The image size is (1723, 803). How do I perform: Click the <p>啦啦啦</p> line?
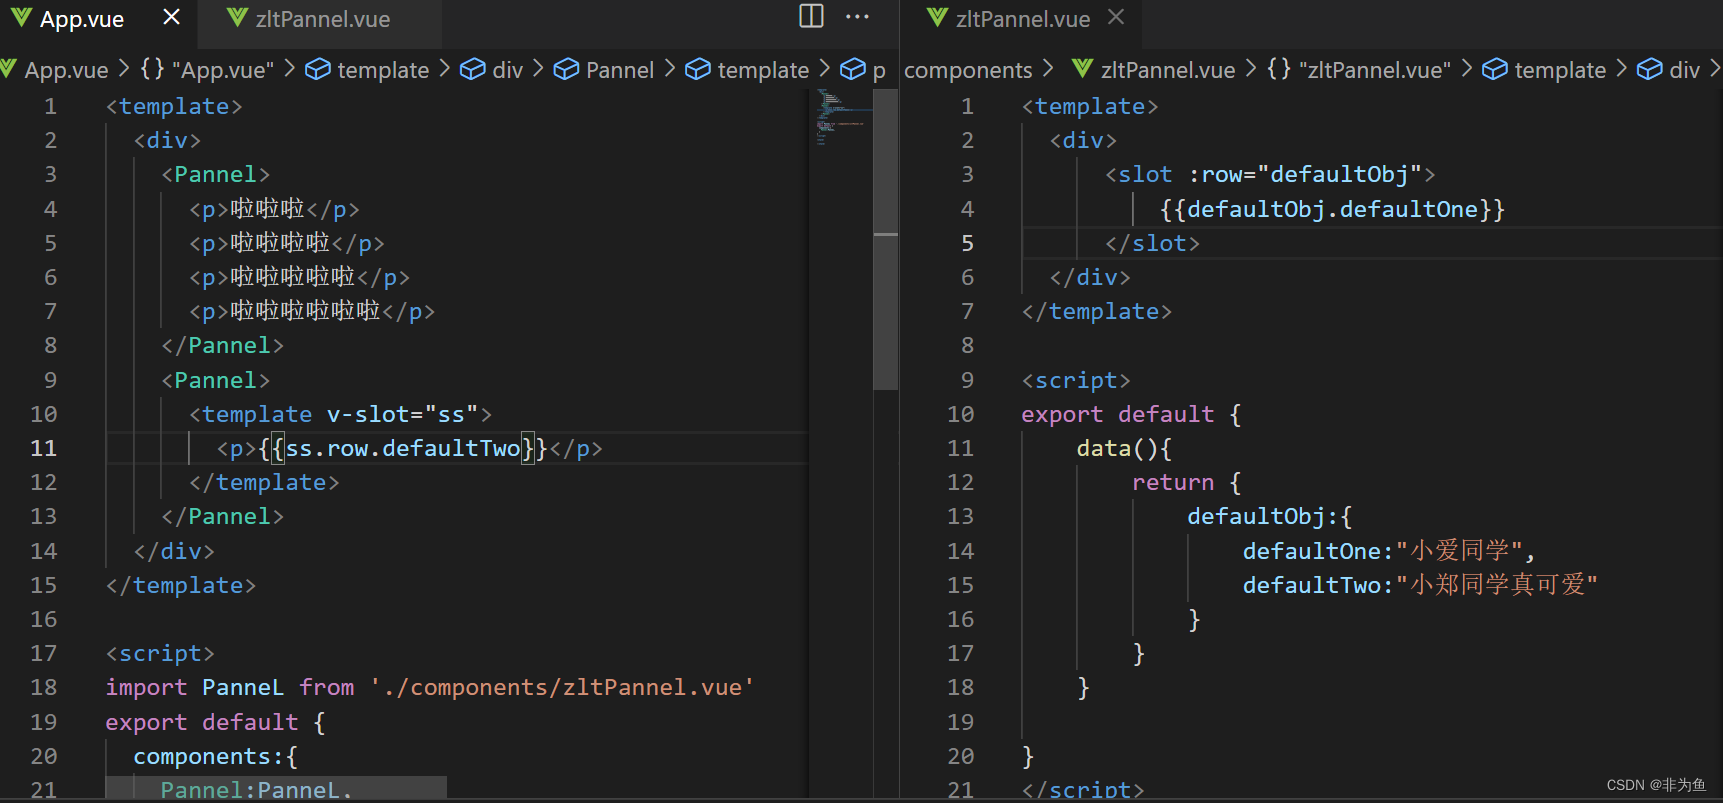[x=274, y=209]
